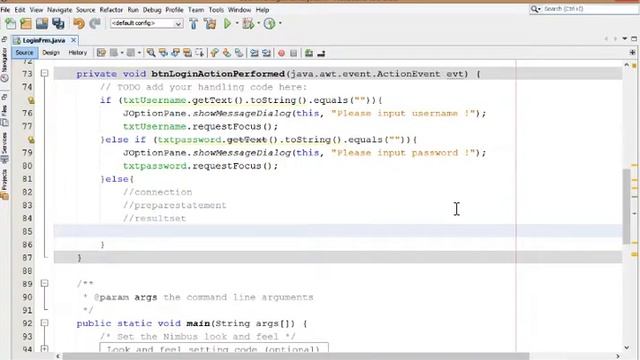
Task: Click the Find Selection magnifier icon
Action: click(x=151, y=53)
